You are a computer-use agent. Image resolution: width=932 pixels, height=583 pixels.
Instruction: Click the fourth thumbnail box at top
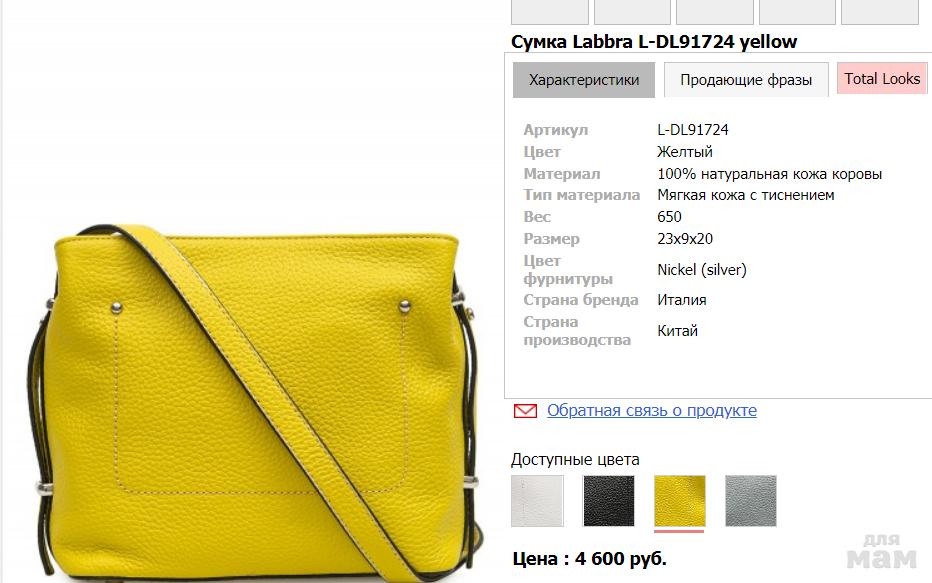[797, 12]
